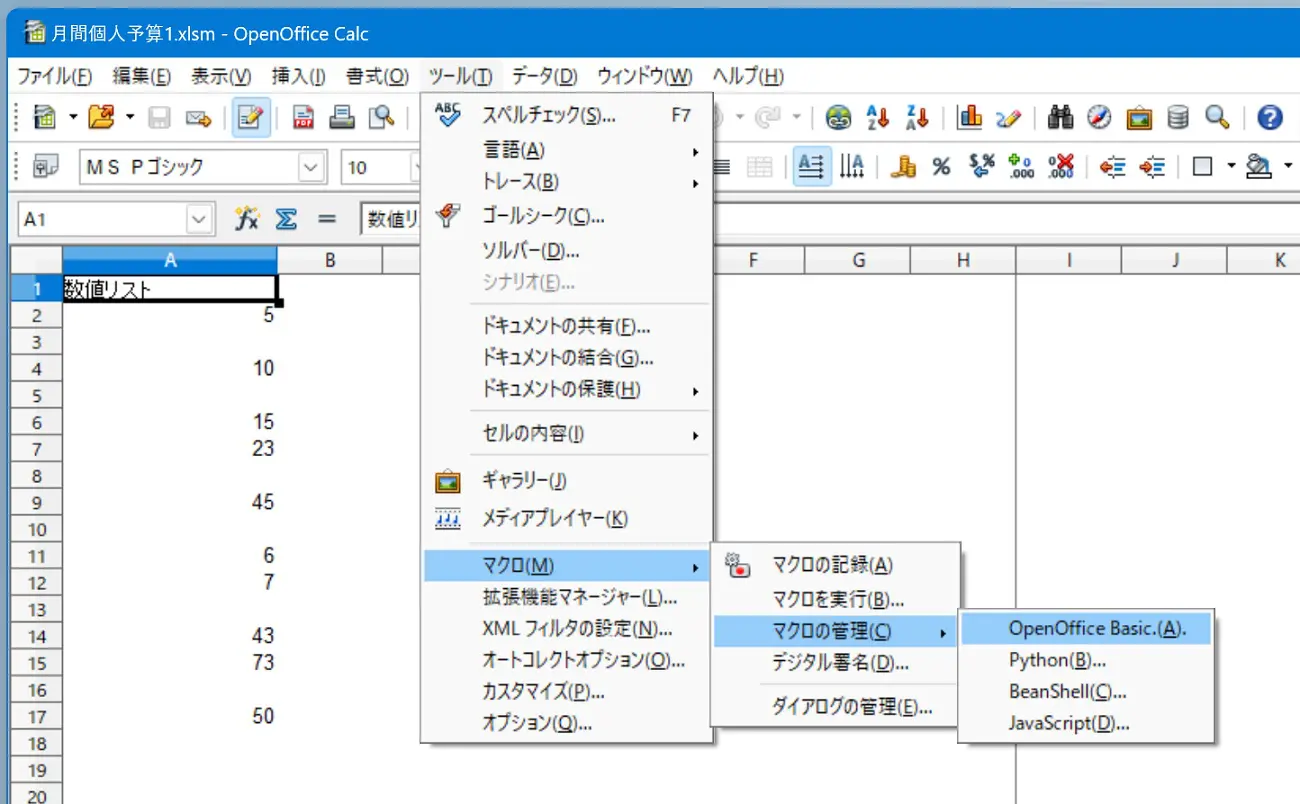This screenshot has height=804, width=1300.
Task: Open データ(D) menu in menu bar
Action: (545, 76)
